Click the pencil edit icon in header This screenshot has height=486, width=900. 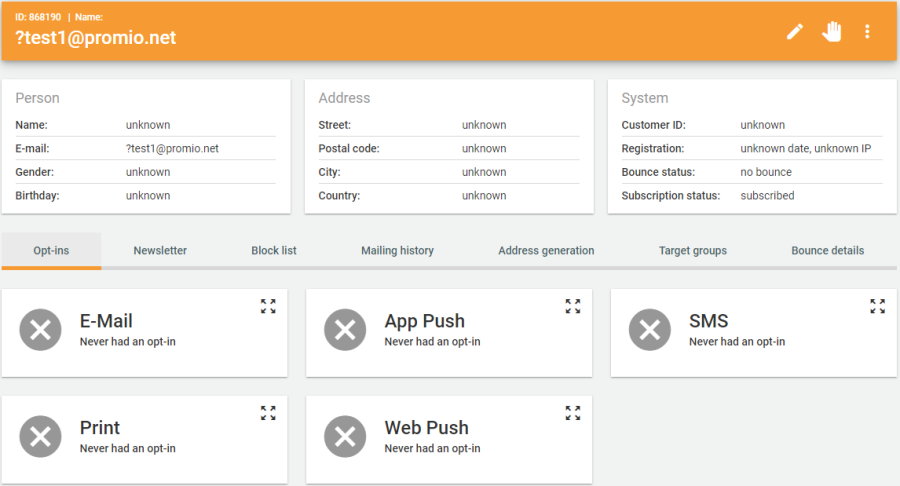pyautogui.click(x=794, y=32)
